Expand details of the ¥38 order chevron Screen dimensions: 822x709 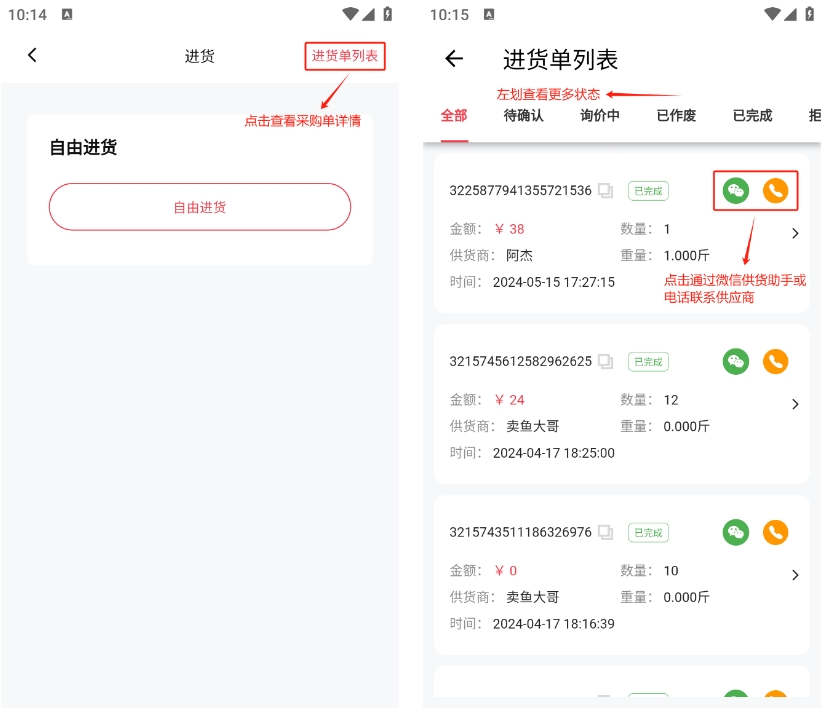[795, 233]
